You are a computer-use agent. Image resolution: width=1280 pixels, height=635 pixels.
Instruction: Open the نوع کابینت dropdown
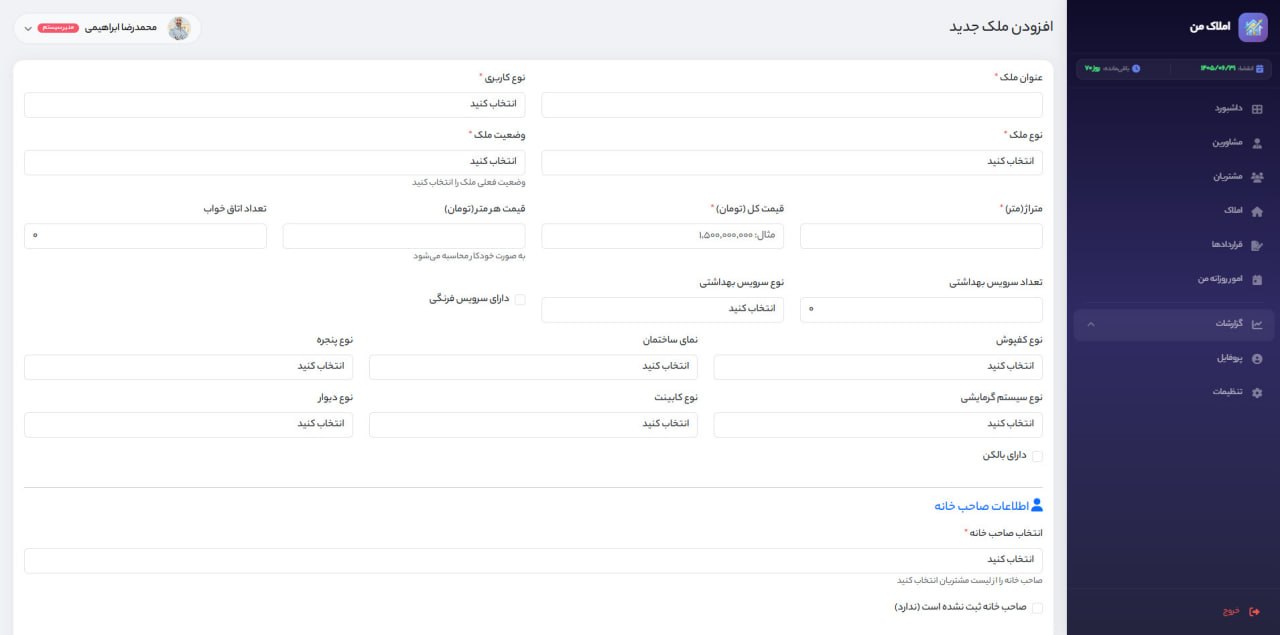533,425
